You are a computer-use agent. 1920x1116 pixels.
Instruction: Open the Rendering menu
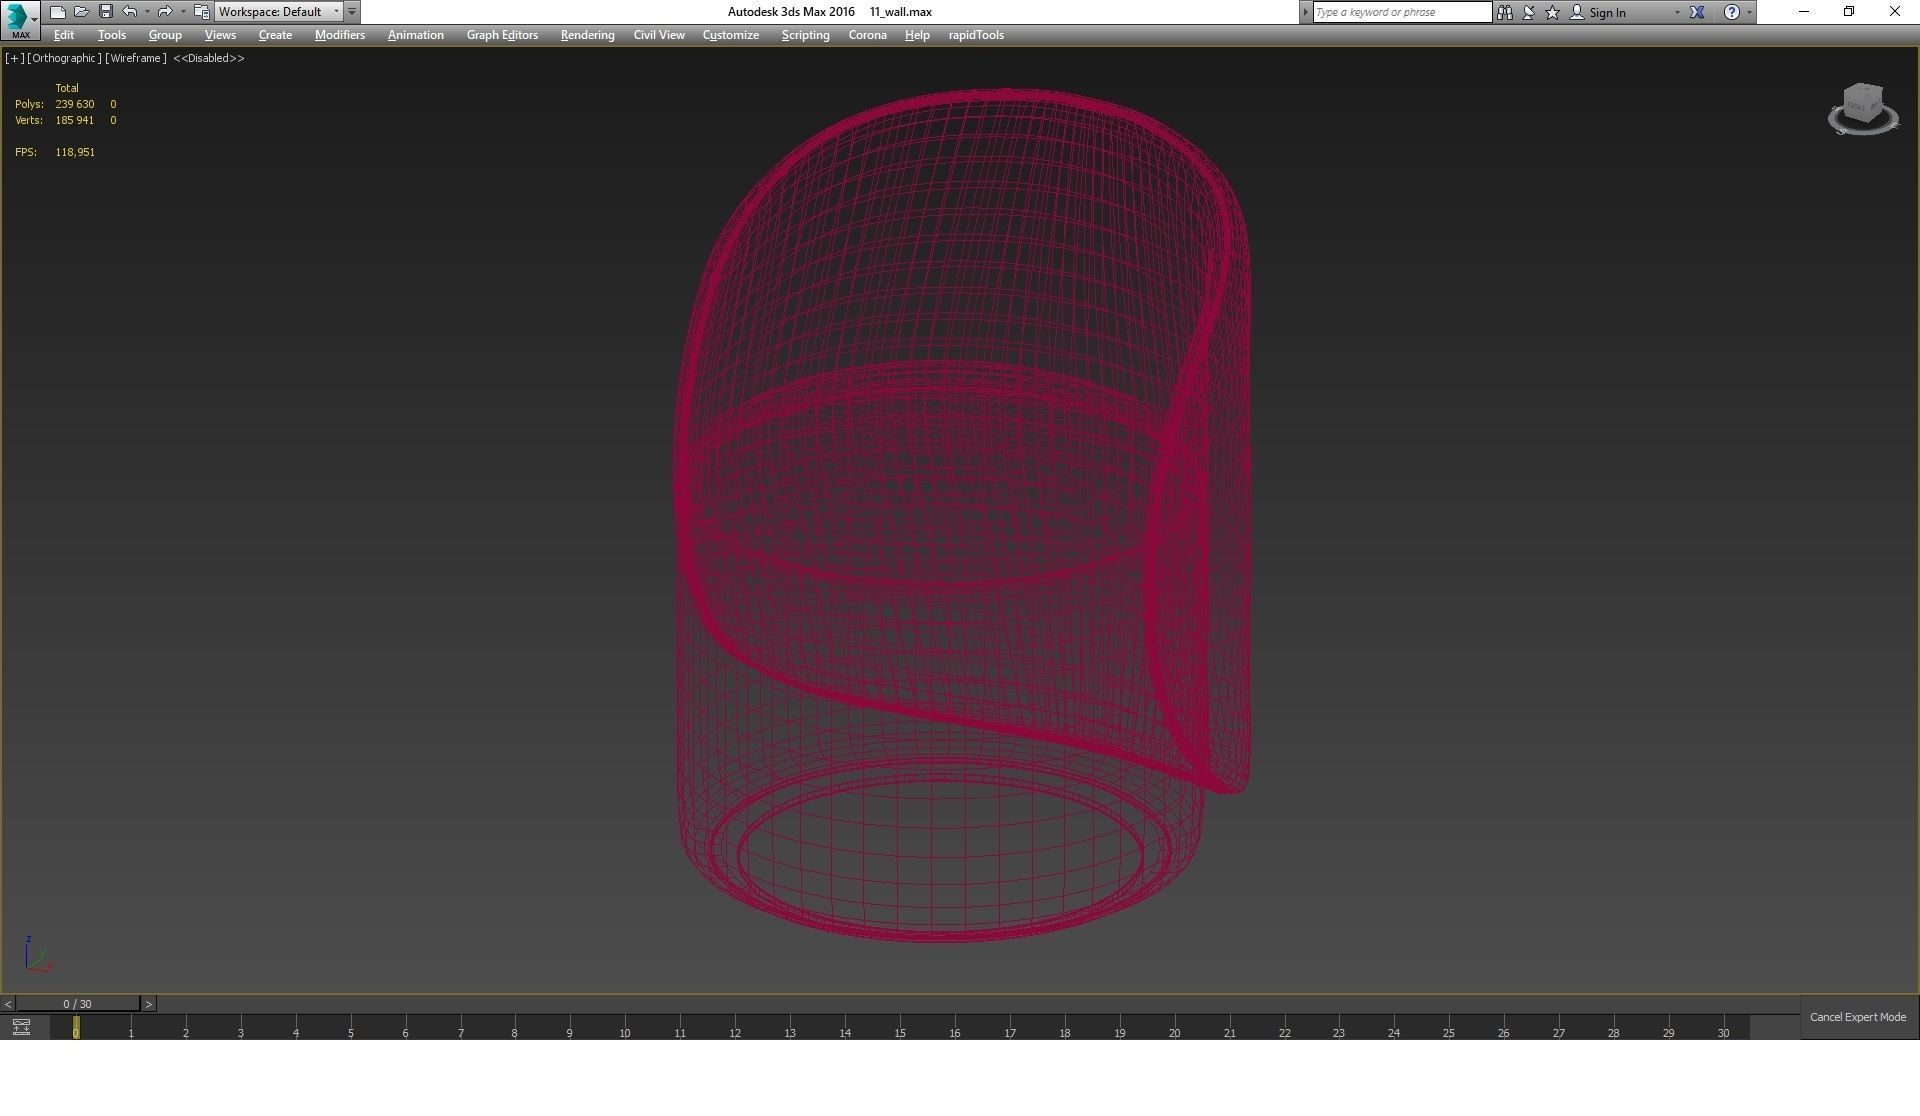587,35
